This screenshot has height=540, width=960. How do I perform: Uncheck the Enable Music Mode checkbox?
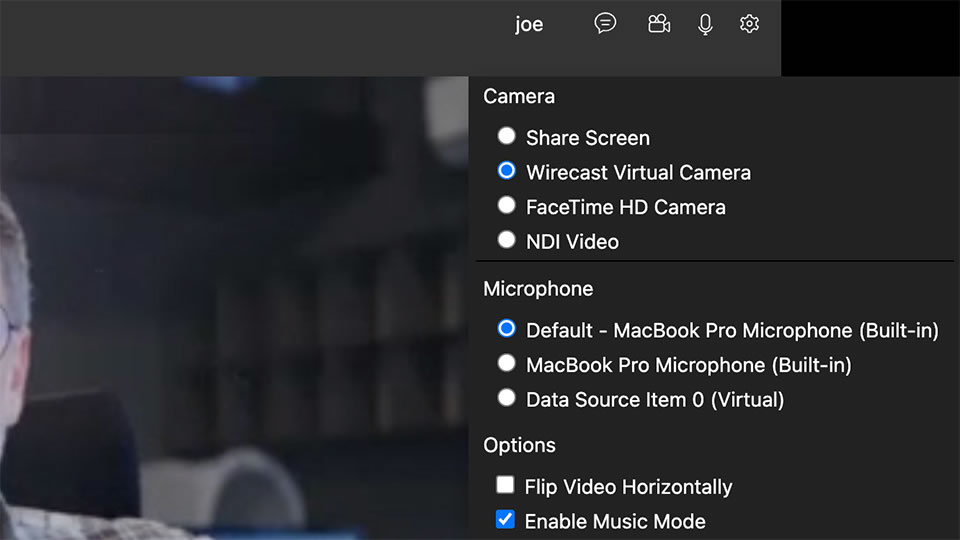tap(505, 519)
